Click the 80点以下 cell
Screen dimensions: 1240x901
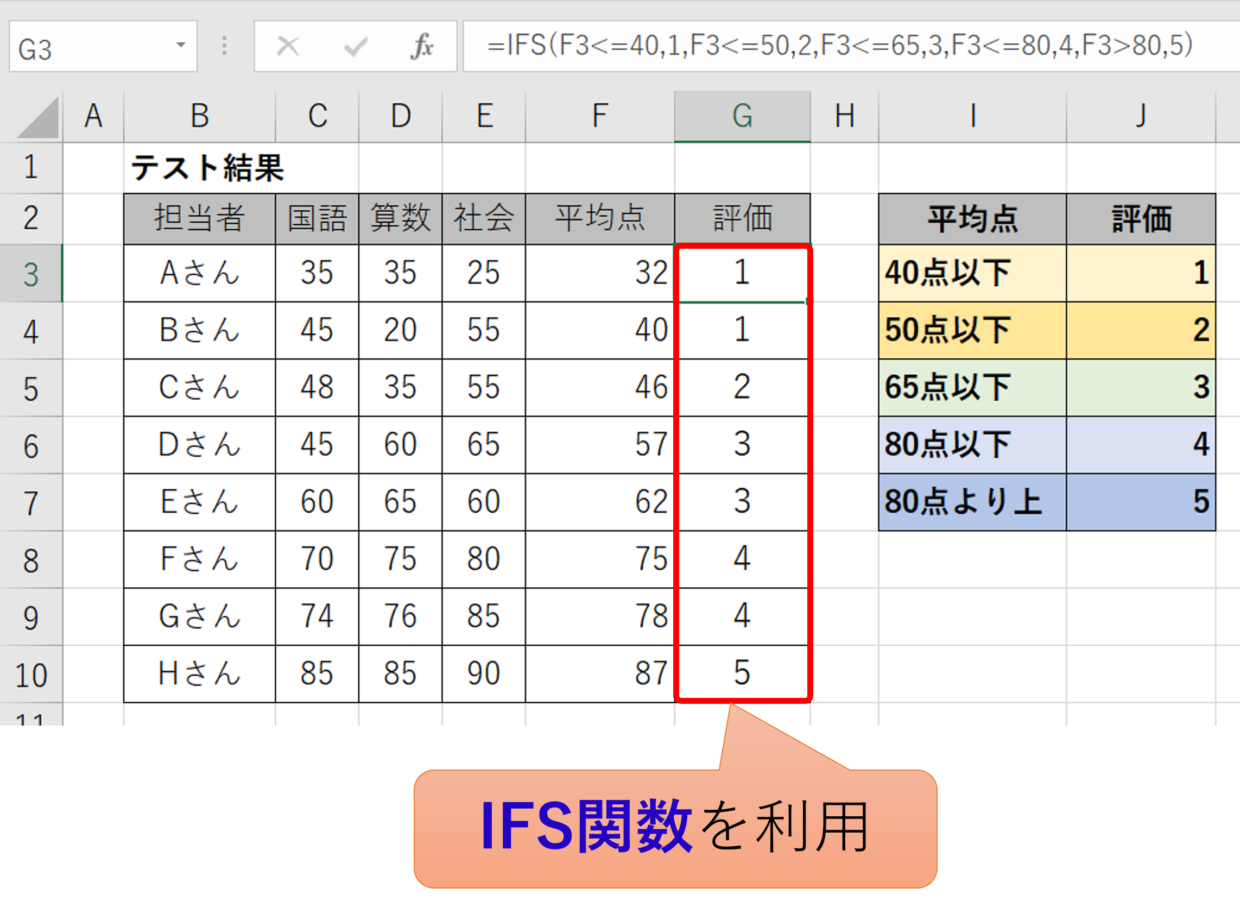point(973,444)
